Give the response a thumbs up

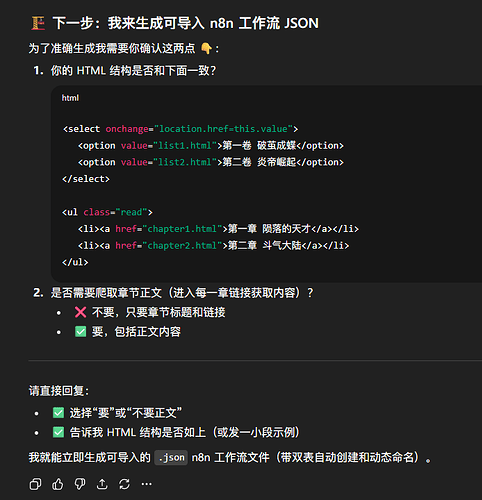[58, 484]
